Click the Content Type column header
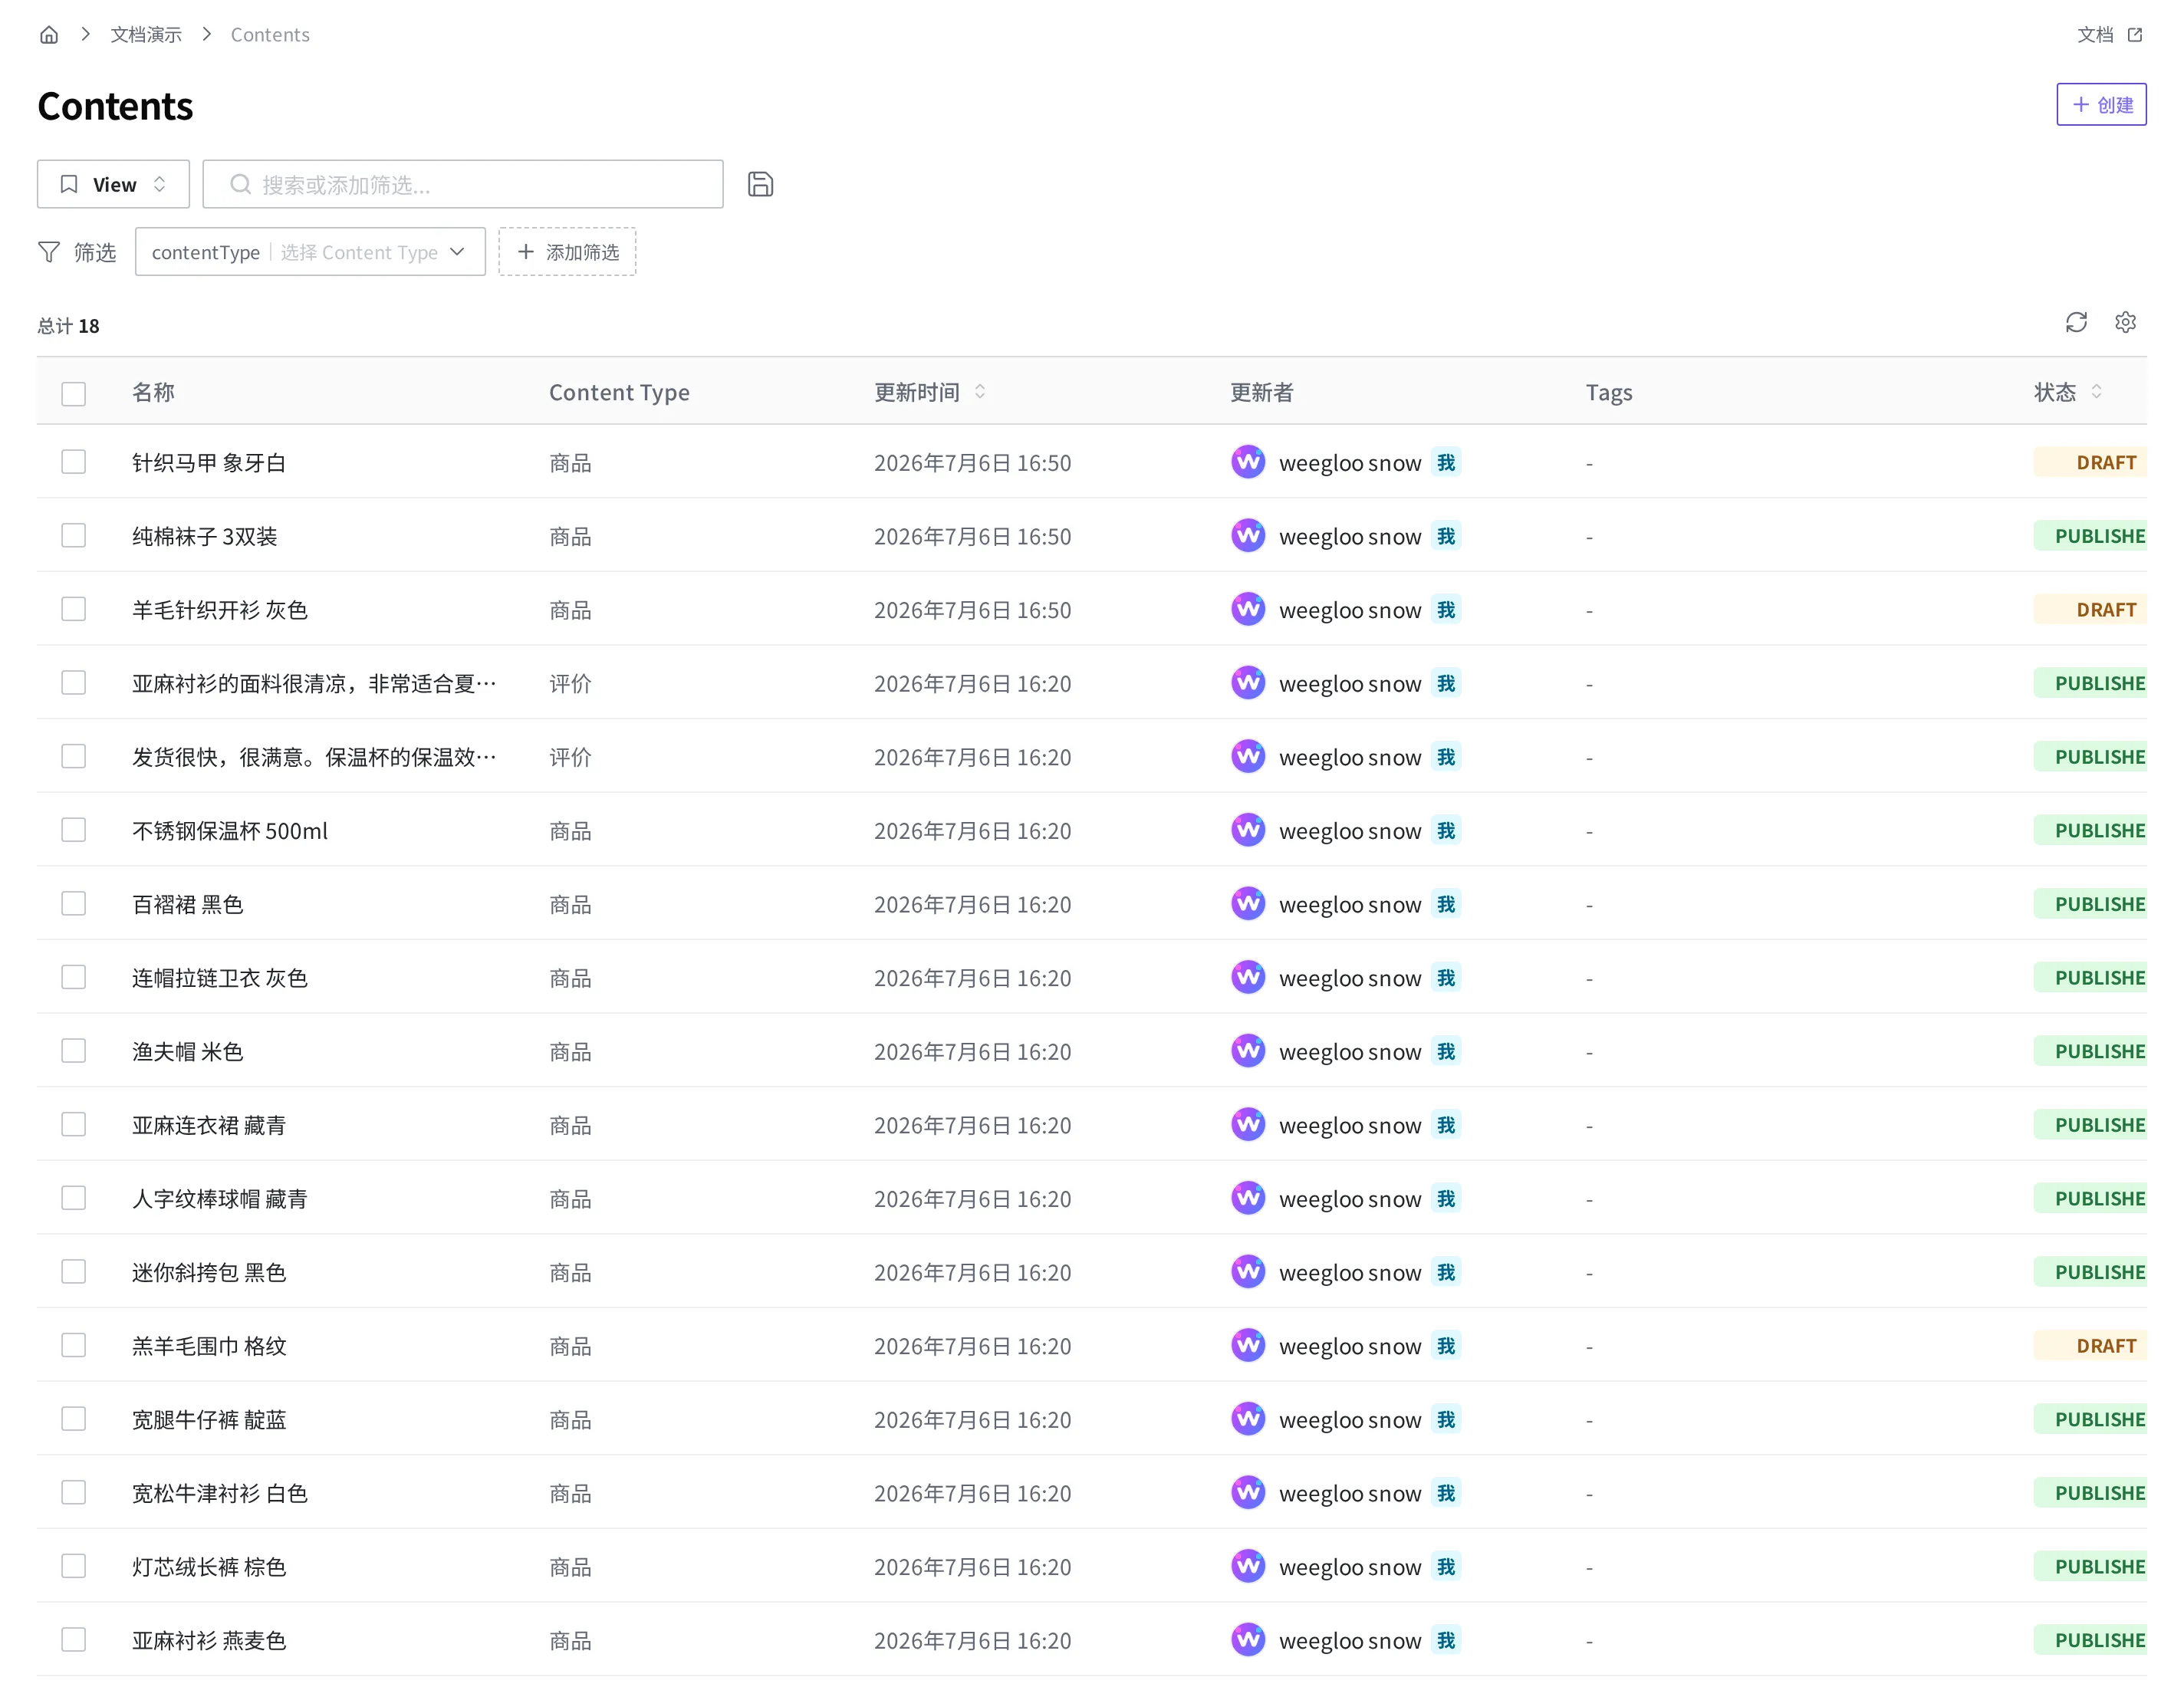Screen dimensions: 2184x1687 click(619, 392)
